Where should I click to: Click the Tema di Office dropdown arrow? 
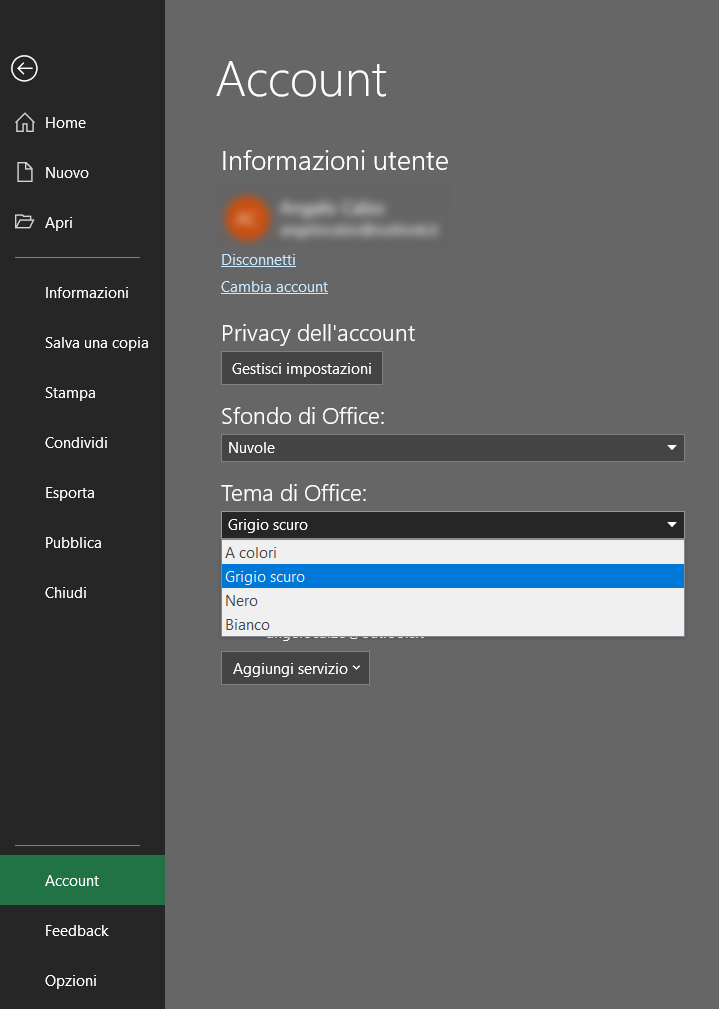click(671, 525)
